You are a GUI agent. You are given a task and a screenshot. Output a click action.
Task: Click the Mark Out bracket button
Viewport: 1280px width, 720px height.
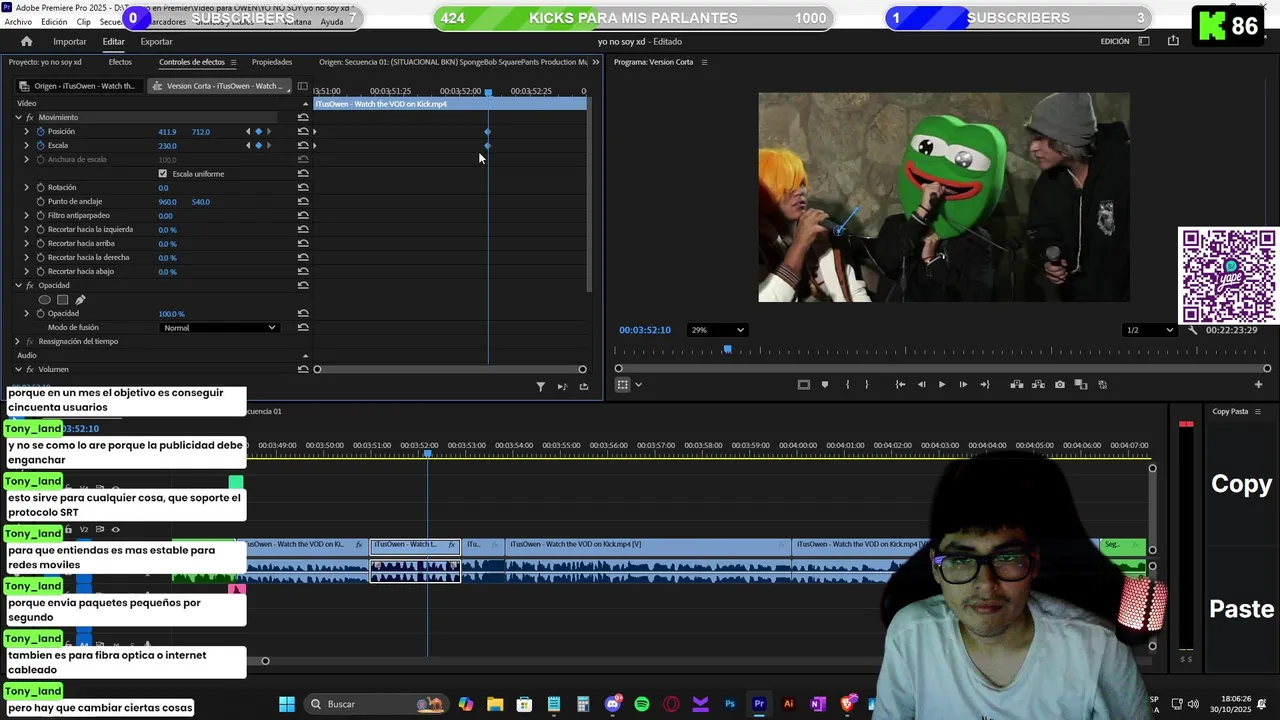[866, 384]
